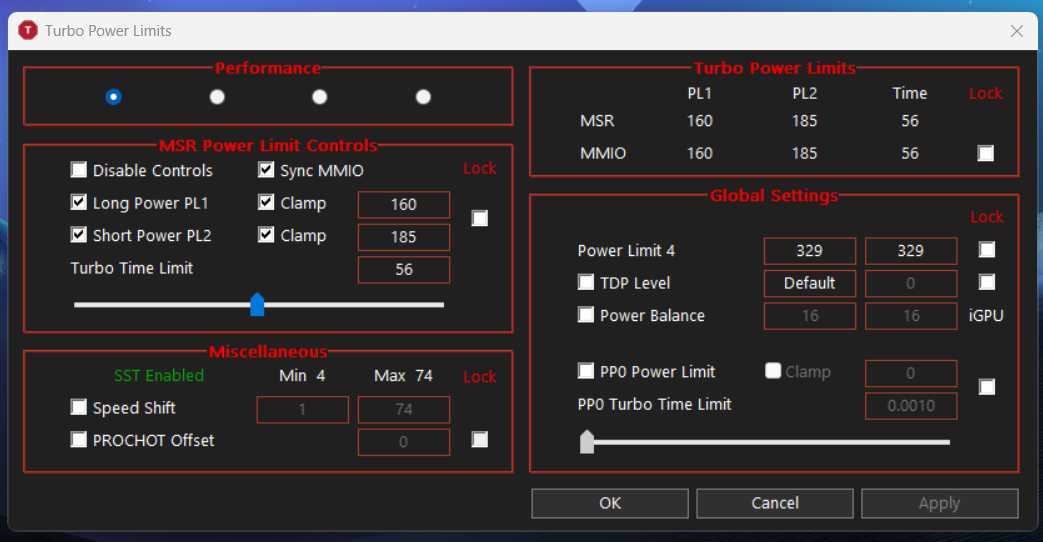1043x542 pixels.
Task: Check the PROCHOT Offset option
Action: tap(79, 440)
